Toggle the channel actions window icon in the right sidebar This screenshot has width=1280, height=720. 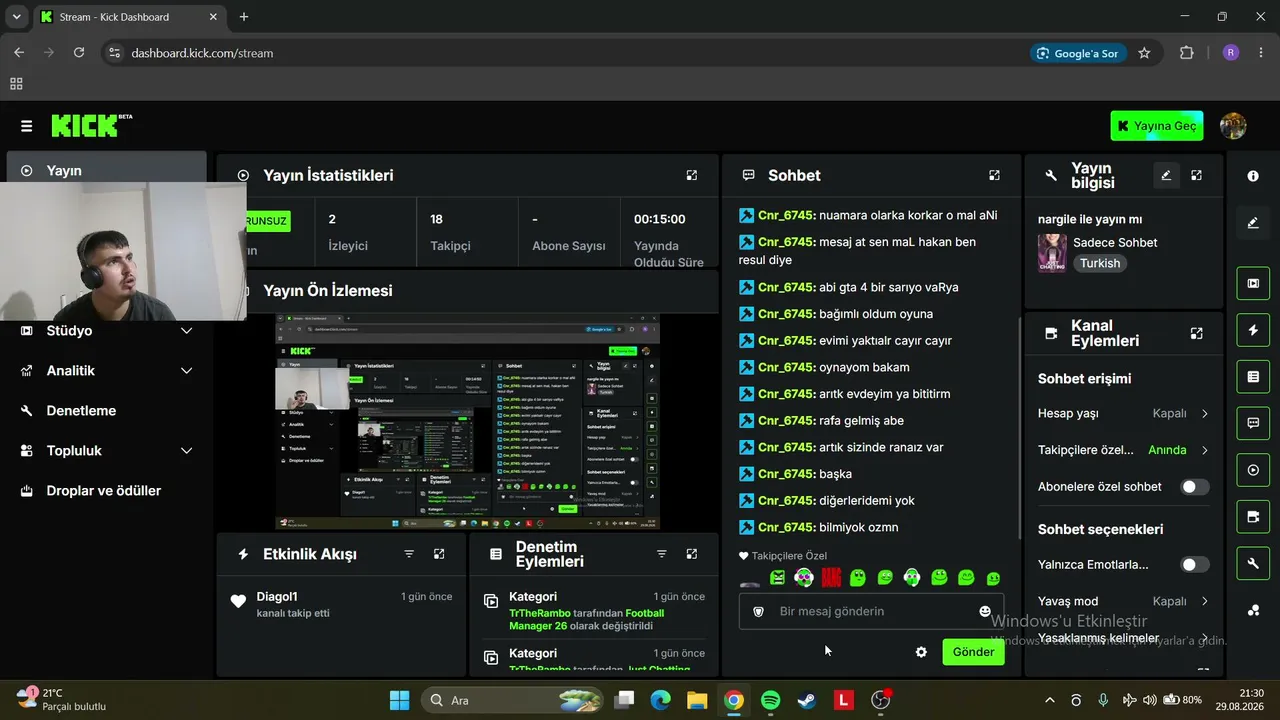1253,517
